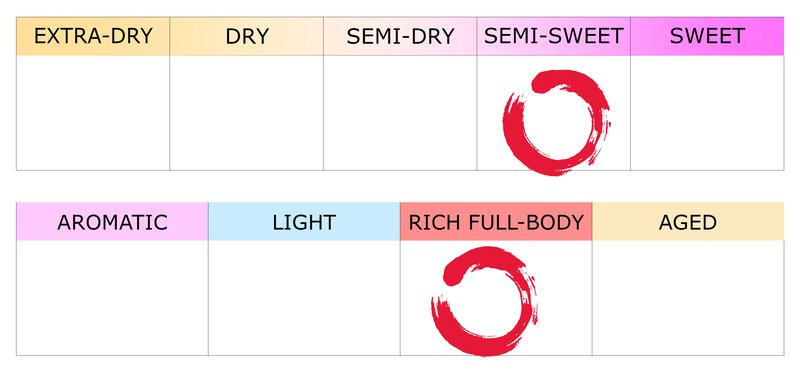Screen dimensions: 800x371
Task: Pick the light blue LIGHT color swatch
Action: (304, 221)
